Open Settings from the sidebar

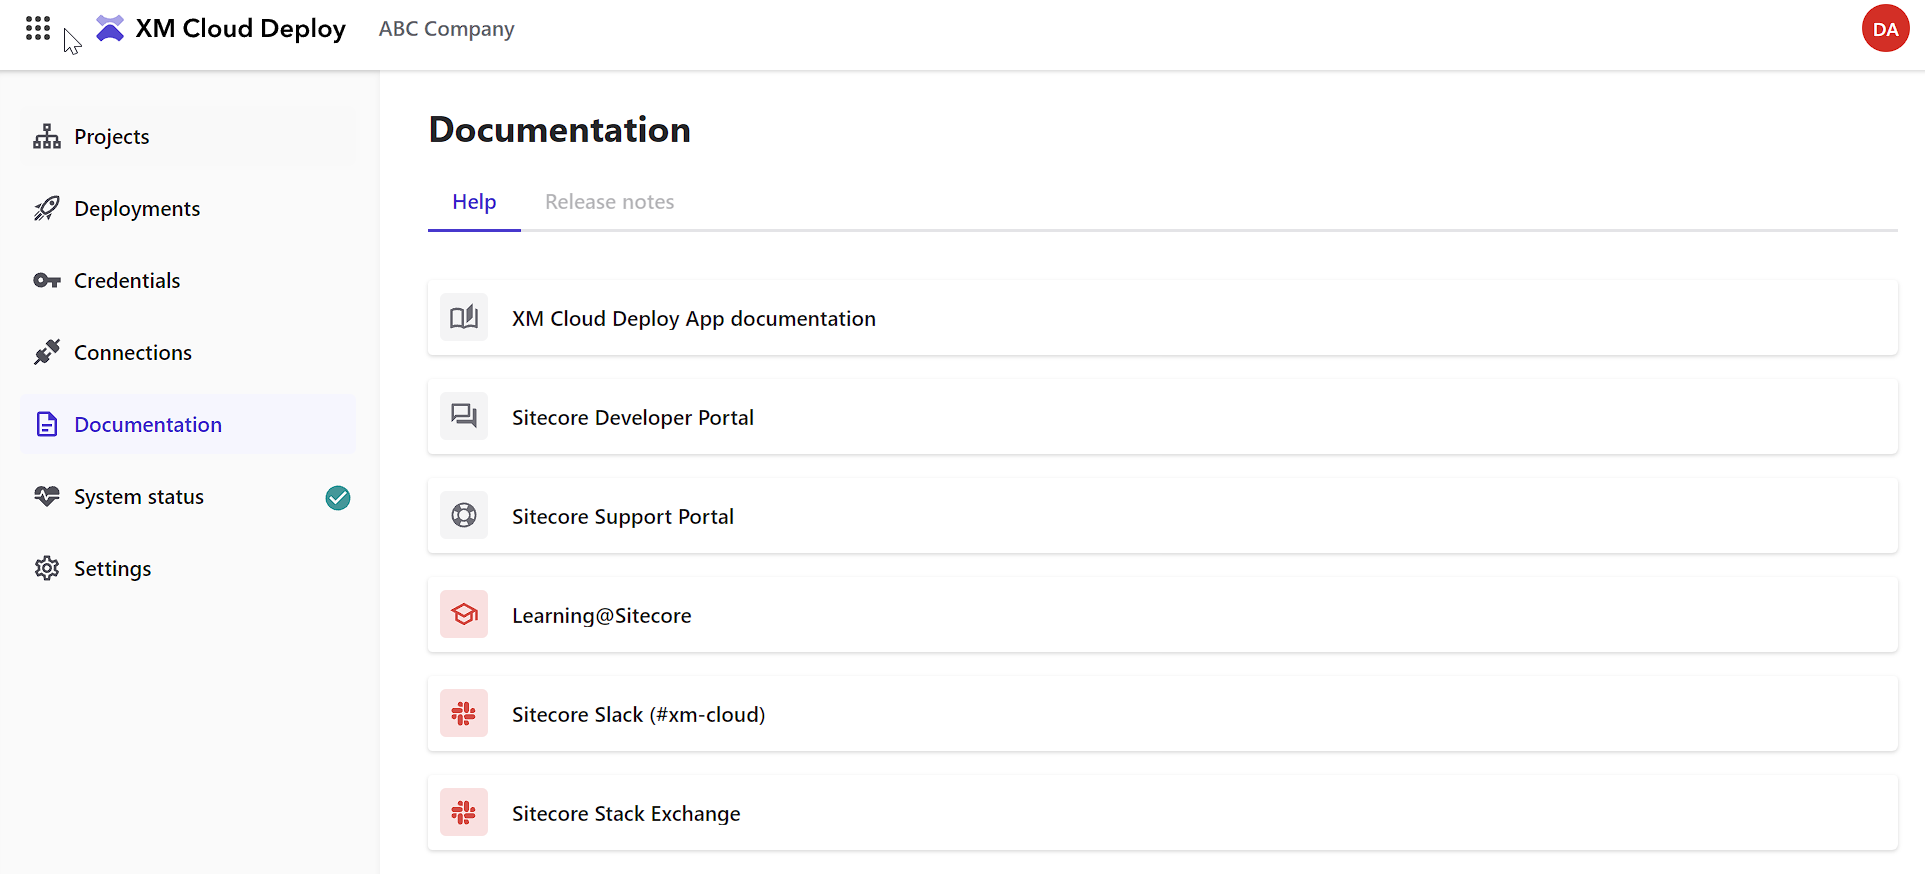coord(188,569)
